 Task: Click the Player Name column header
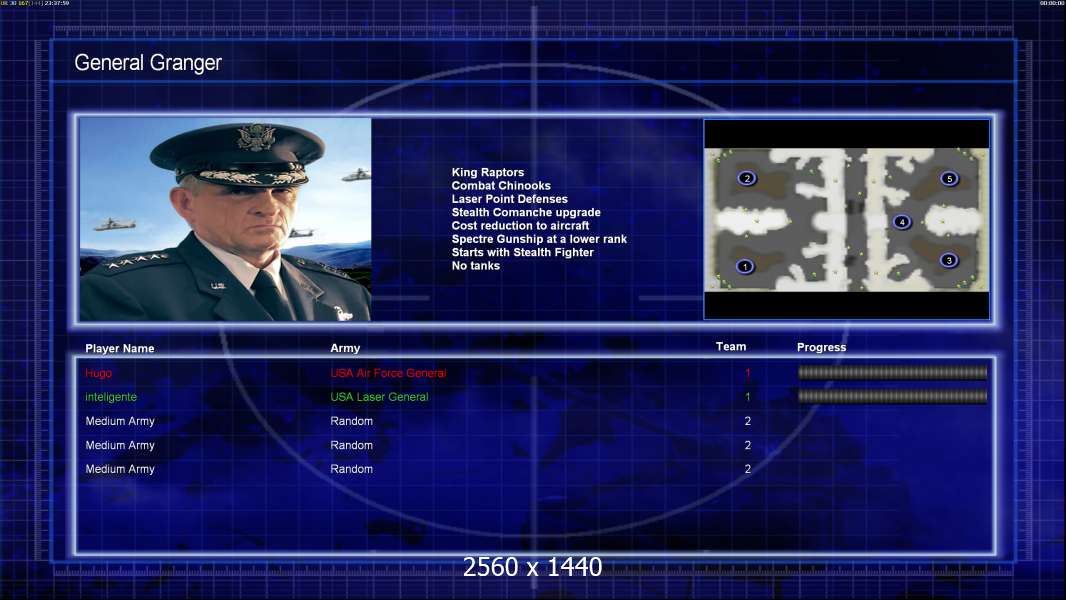(x=120, y=348)
